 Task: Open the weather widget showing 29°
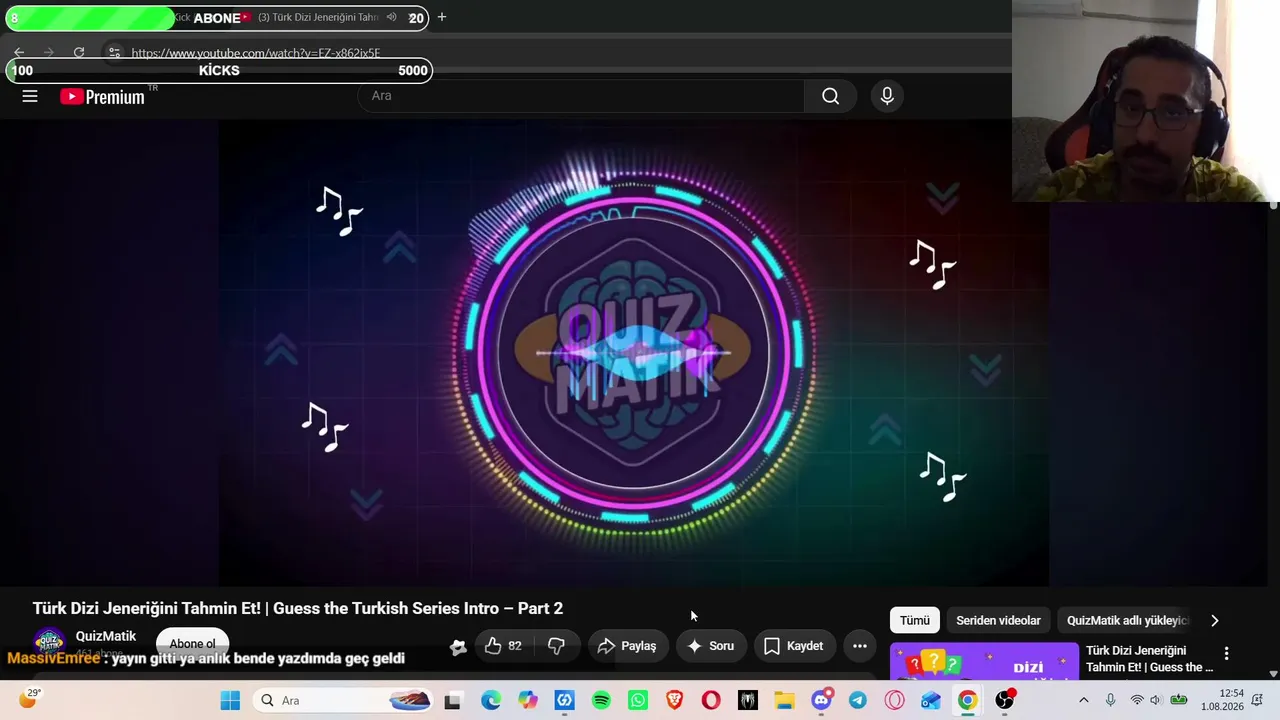coord(30,699)
